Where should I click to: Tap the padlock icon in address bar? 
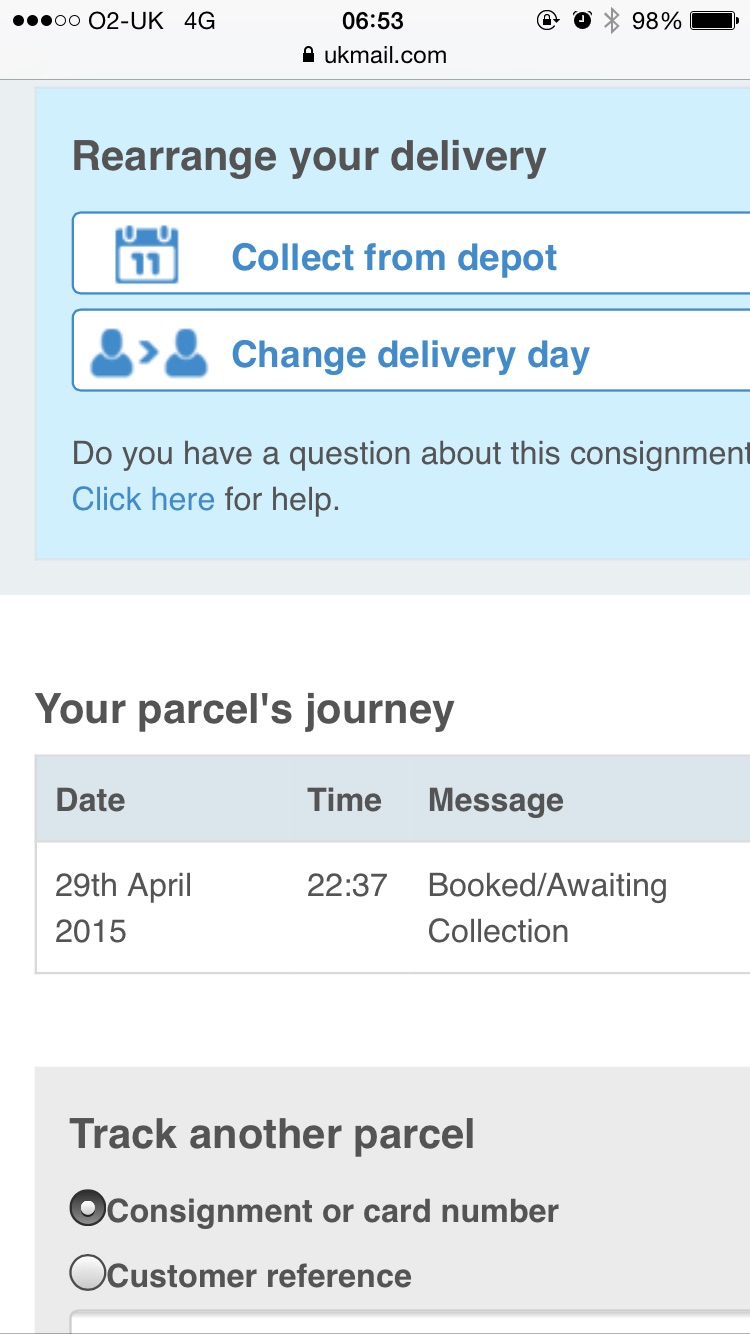click(308, 55)
